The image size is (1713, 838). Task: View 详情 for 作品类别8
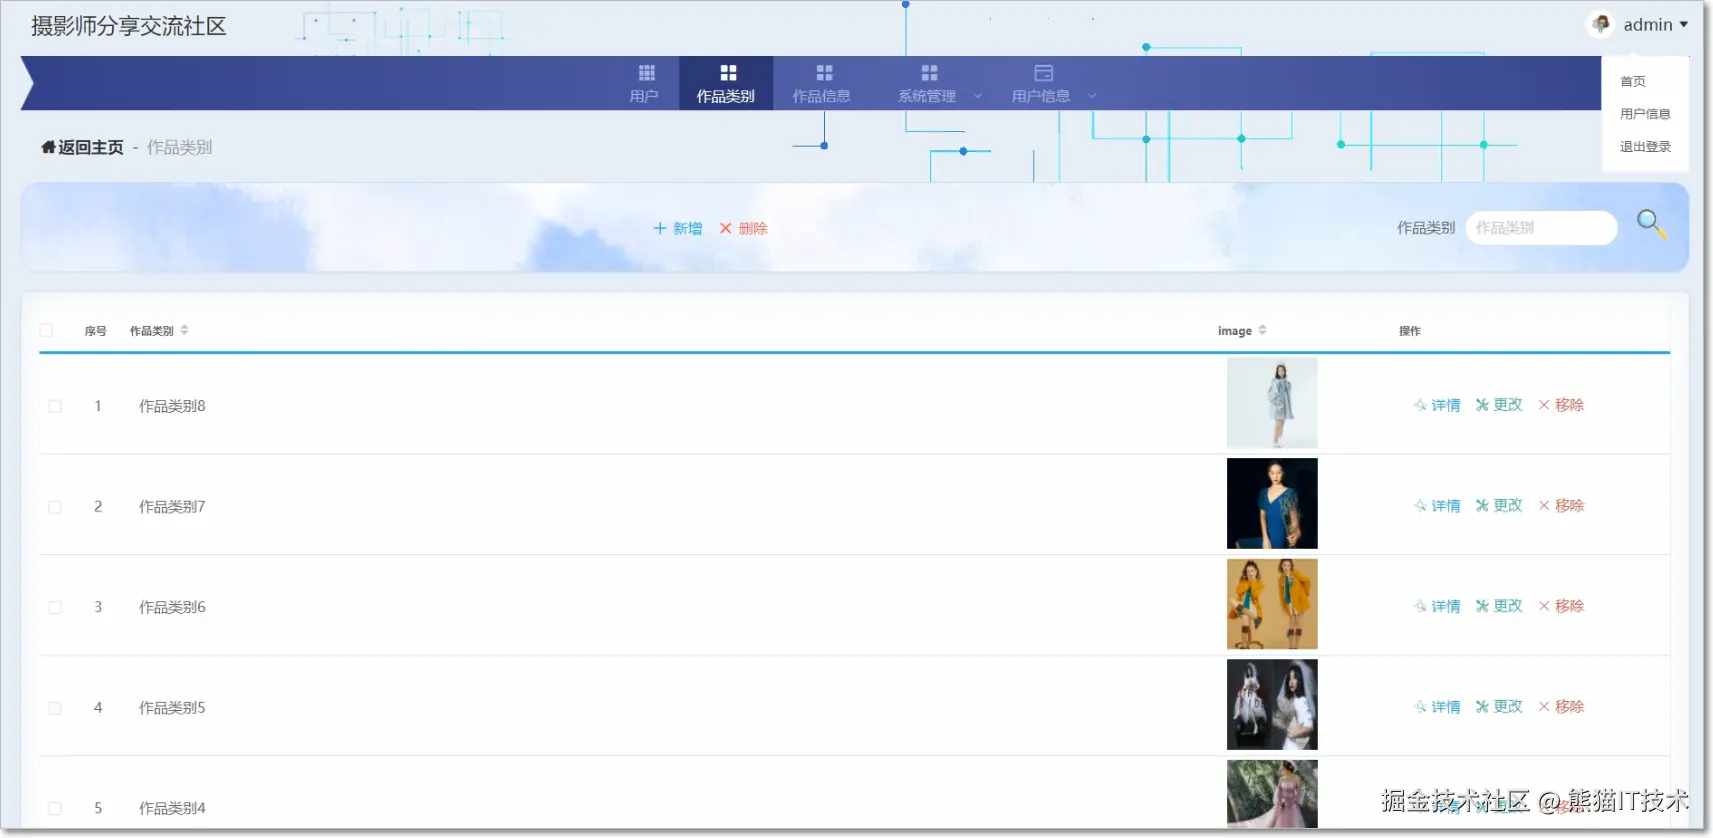(1437, 405)
